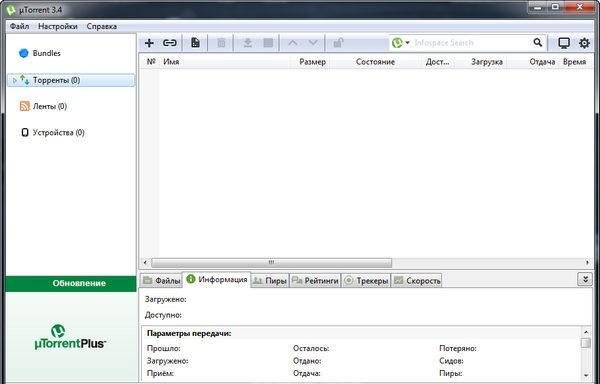Move torrent down in queue arrow
The image size is (600, 384).
(x=313, y=43)
